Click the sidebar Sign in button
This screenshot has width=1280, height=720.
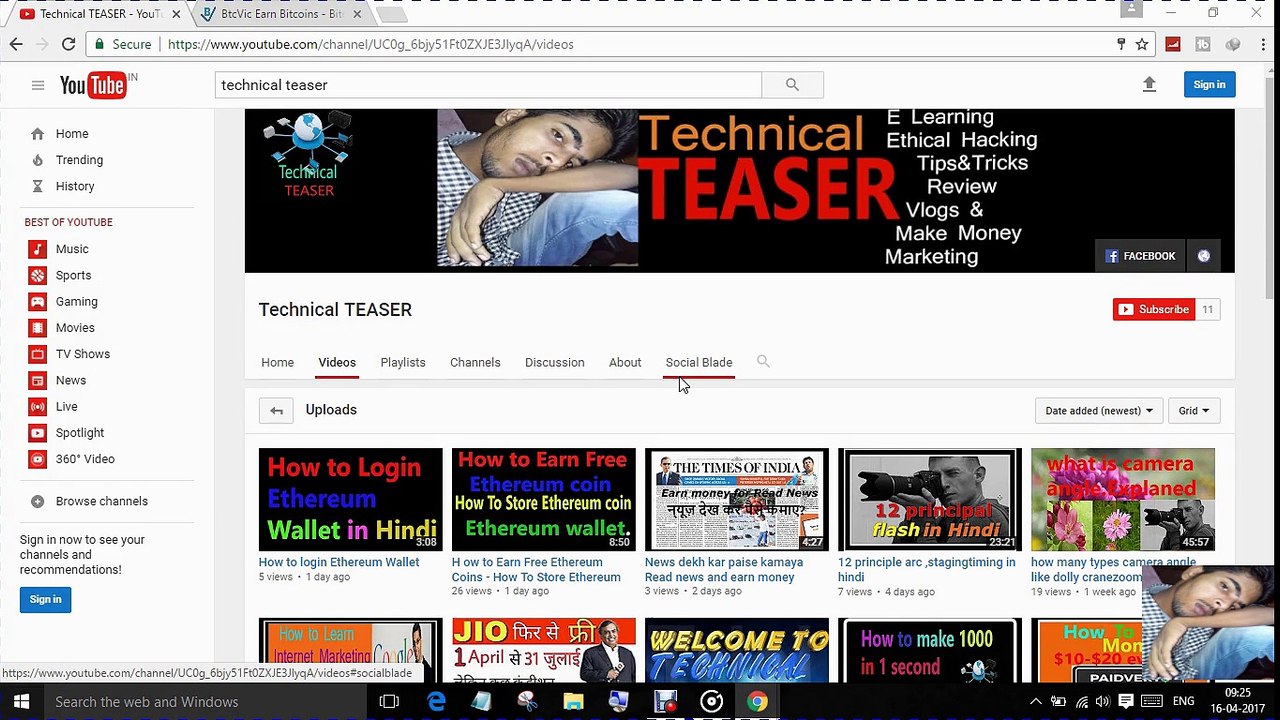pos(45,599)
